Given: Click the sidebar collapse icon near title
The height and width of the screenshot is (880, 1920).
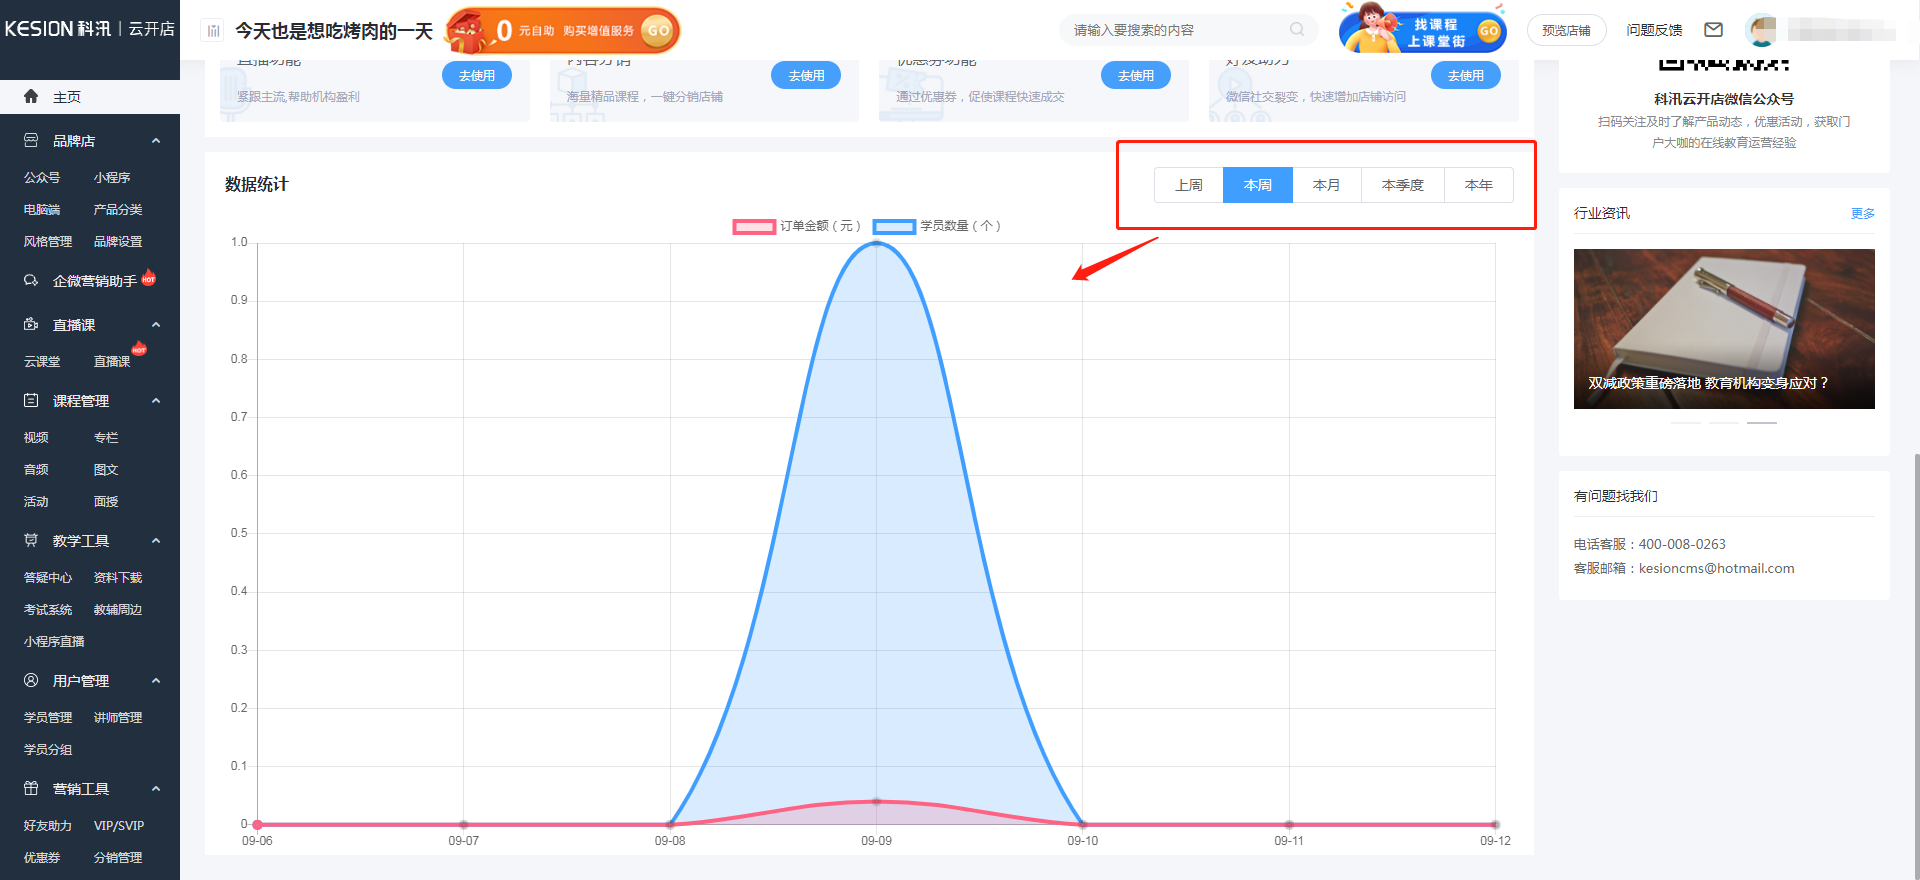Looking at the screenshot, I should click(213, 31).
